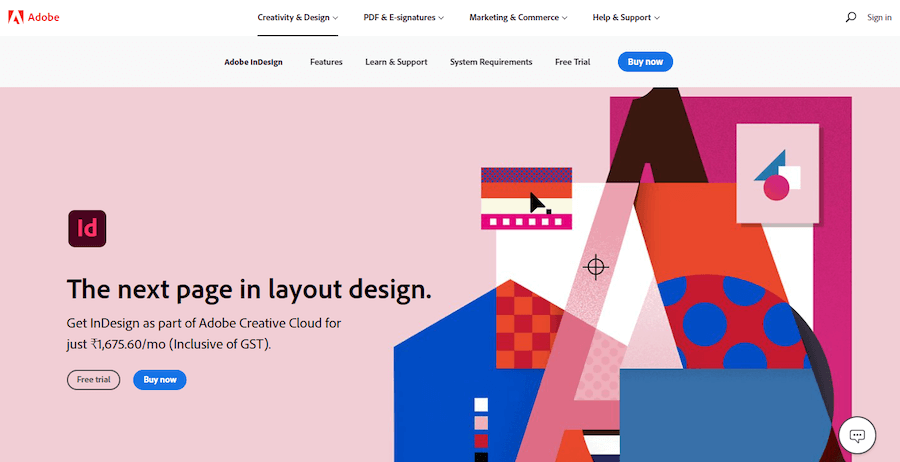Open the chat support bubble icon

(x=857, y=436)
